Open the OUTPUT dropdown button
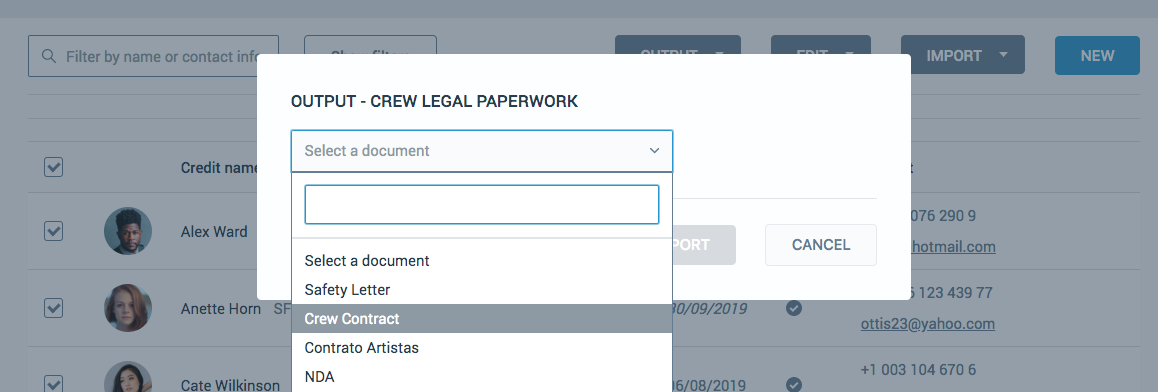The width and height of the screenshot is (1158, 392). (677, 46)
